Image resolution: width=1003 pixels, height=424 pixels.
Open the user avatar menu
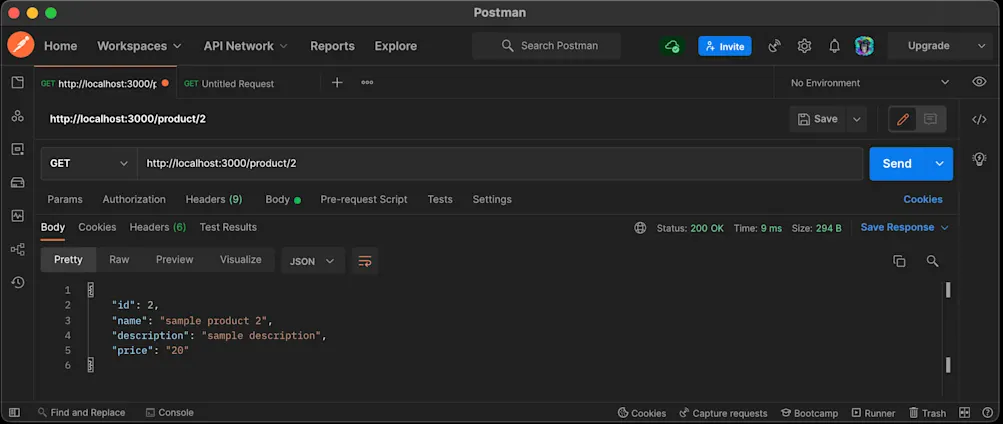coord(864,46)
